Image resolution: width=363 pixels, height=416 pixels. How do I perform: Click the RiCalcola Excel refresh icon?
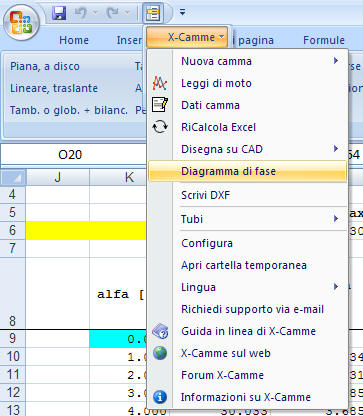point(160,127)
